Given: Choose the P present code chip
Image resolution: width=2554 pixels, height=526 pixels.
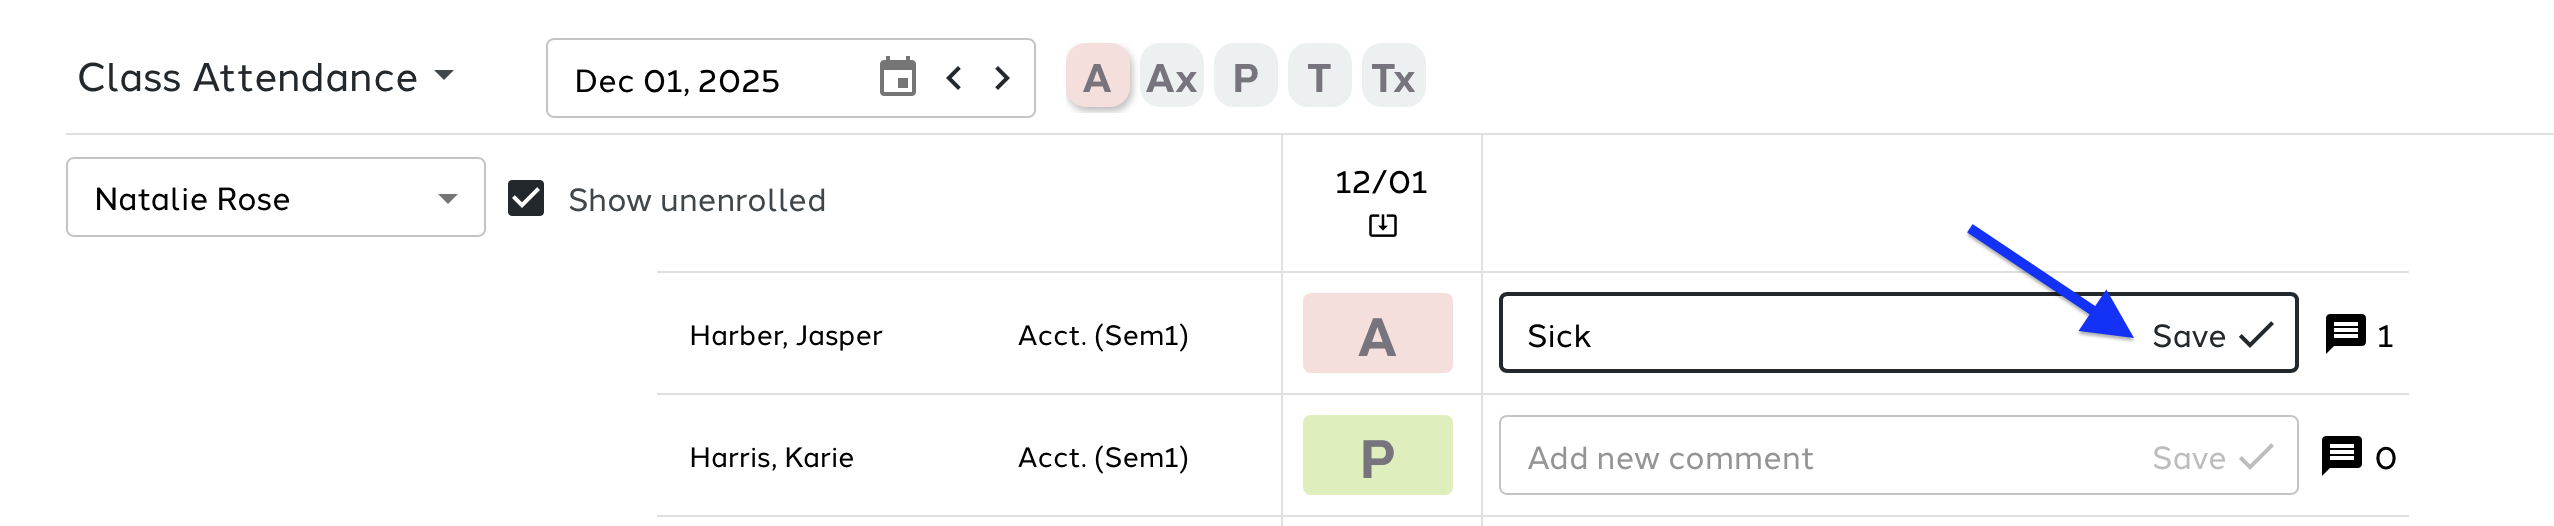Looking at the screenshot, I should point(1245,77).
